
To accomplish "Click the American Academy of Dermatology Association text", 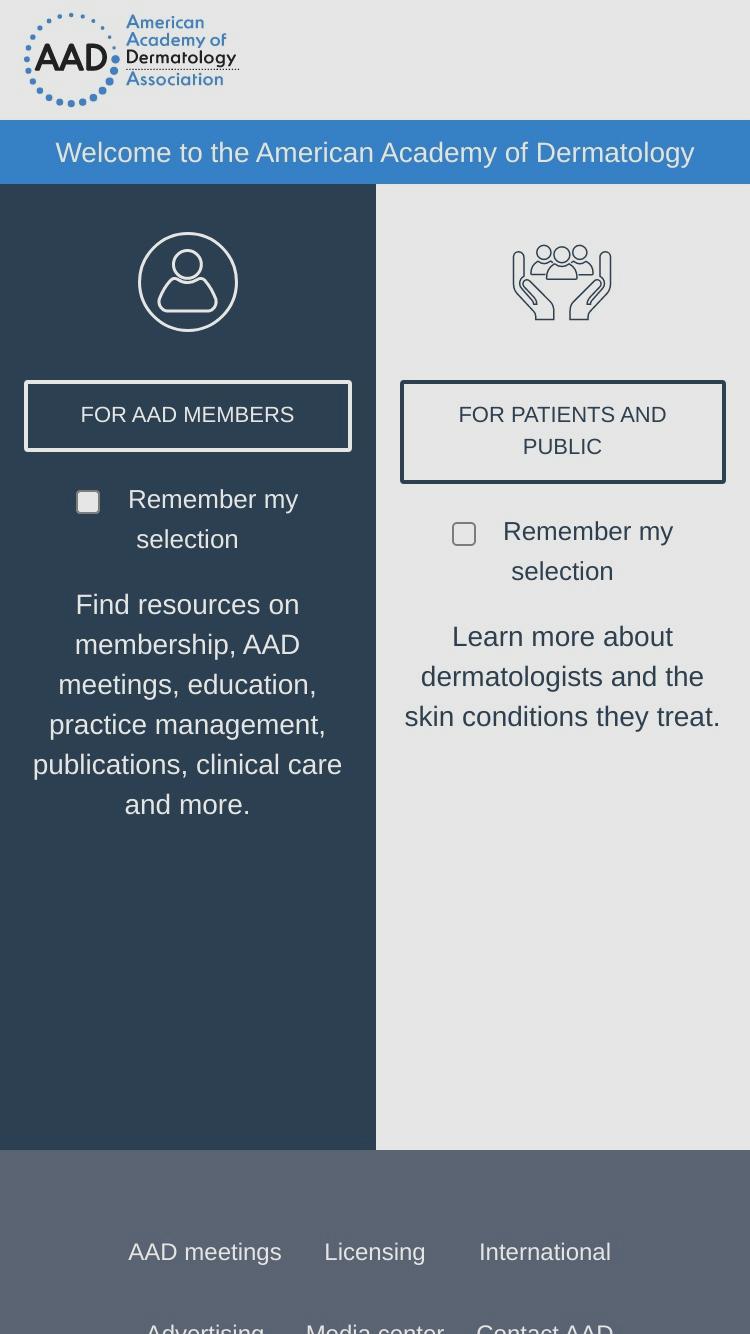I will point(181,50).
